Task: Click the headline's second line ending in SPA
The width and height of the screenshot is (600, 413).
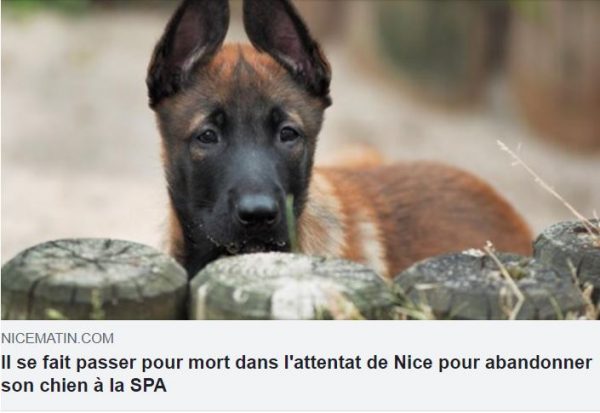Action: click(x=84, y=385)
